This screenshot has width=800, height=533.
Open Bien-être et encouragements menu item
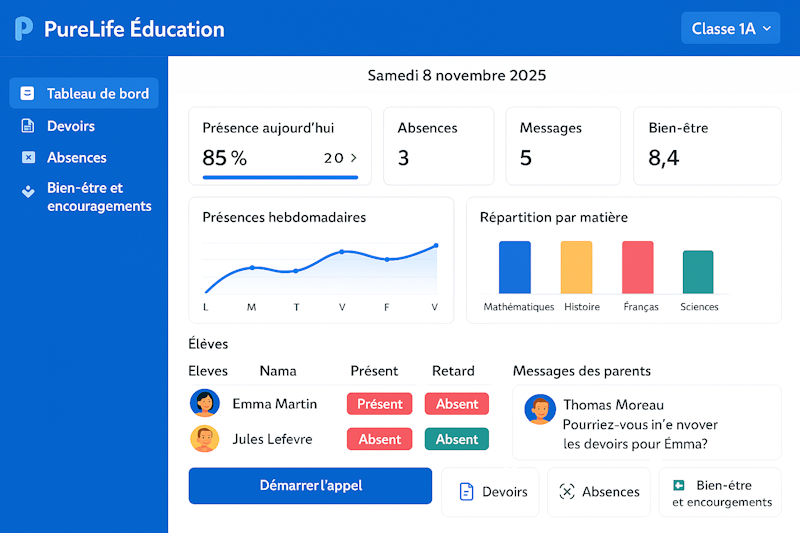tap(98, 197)
